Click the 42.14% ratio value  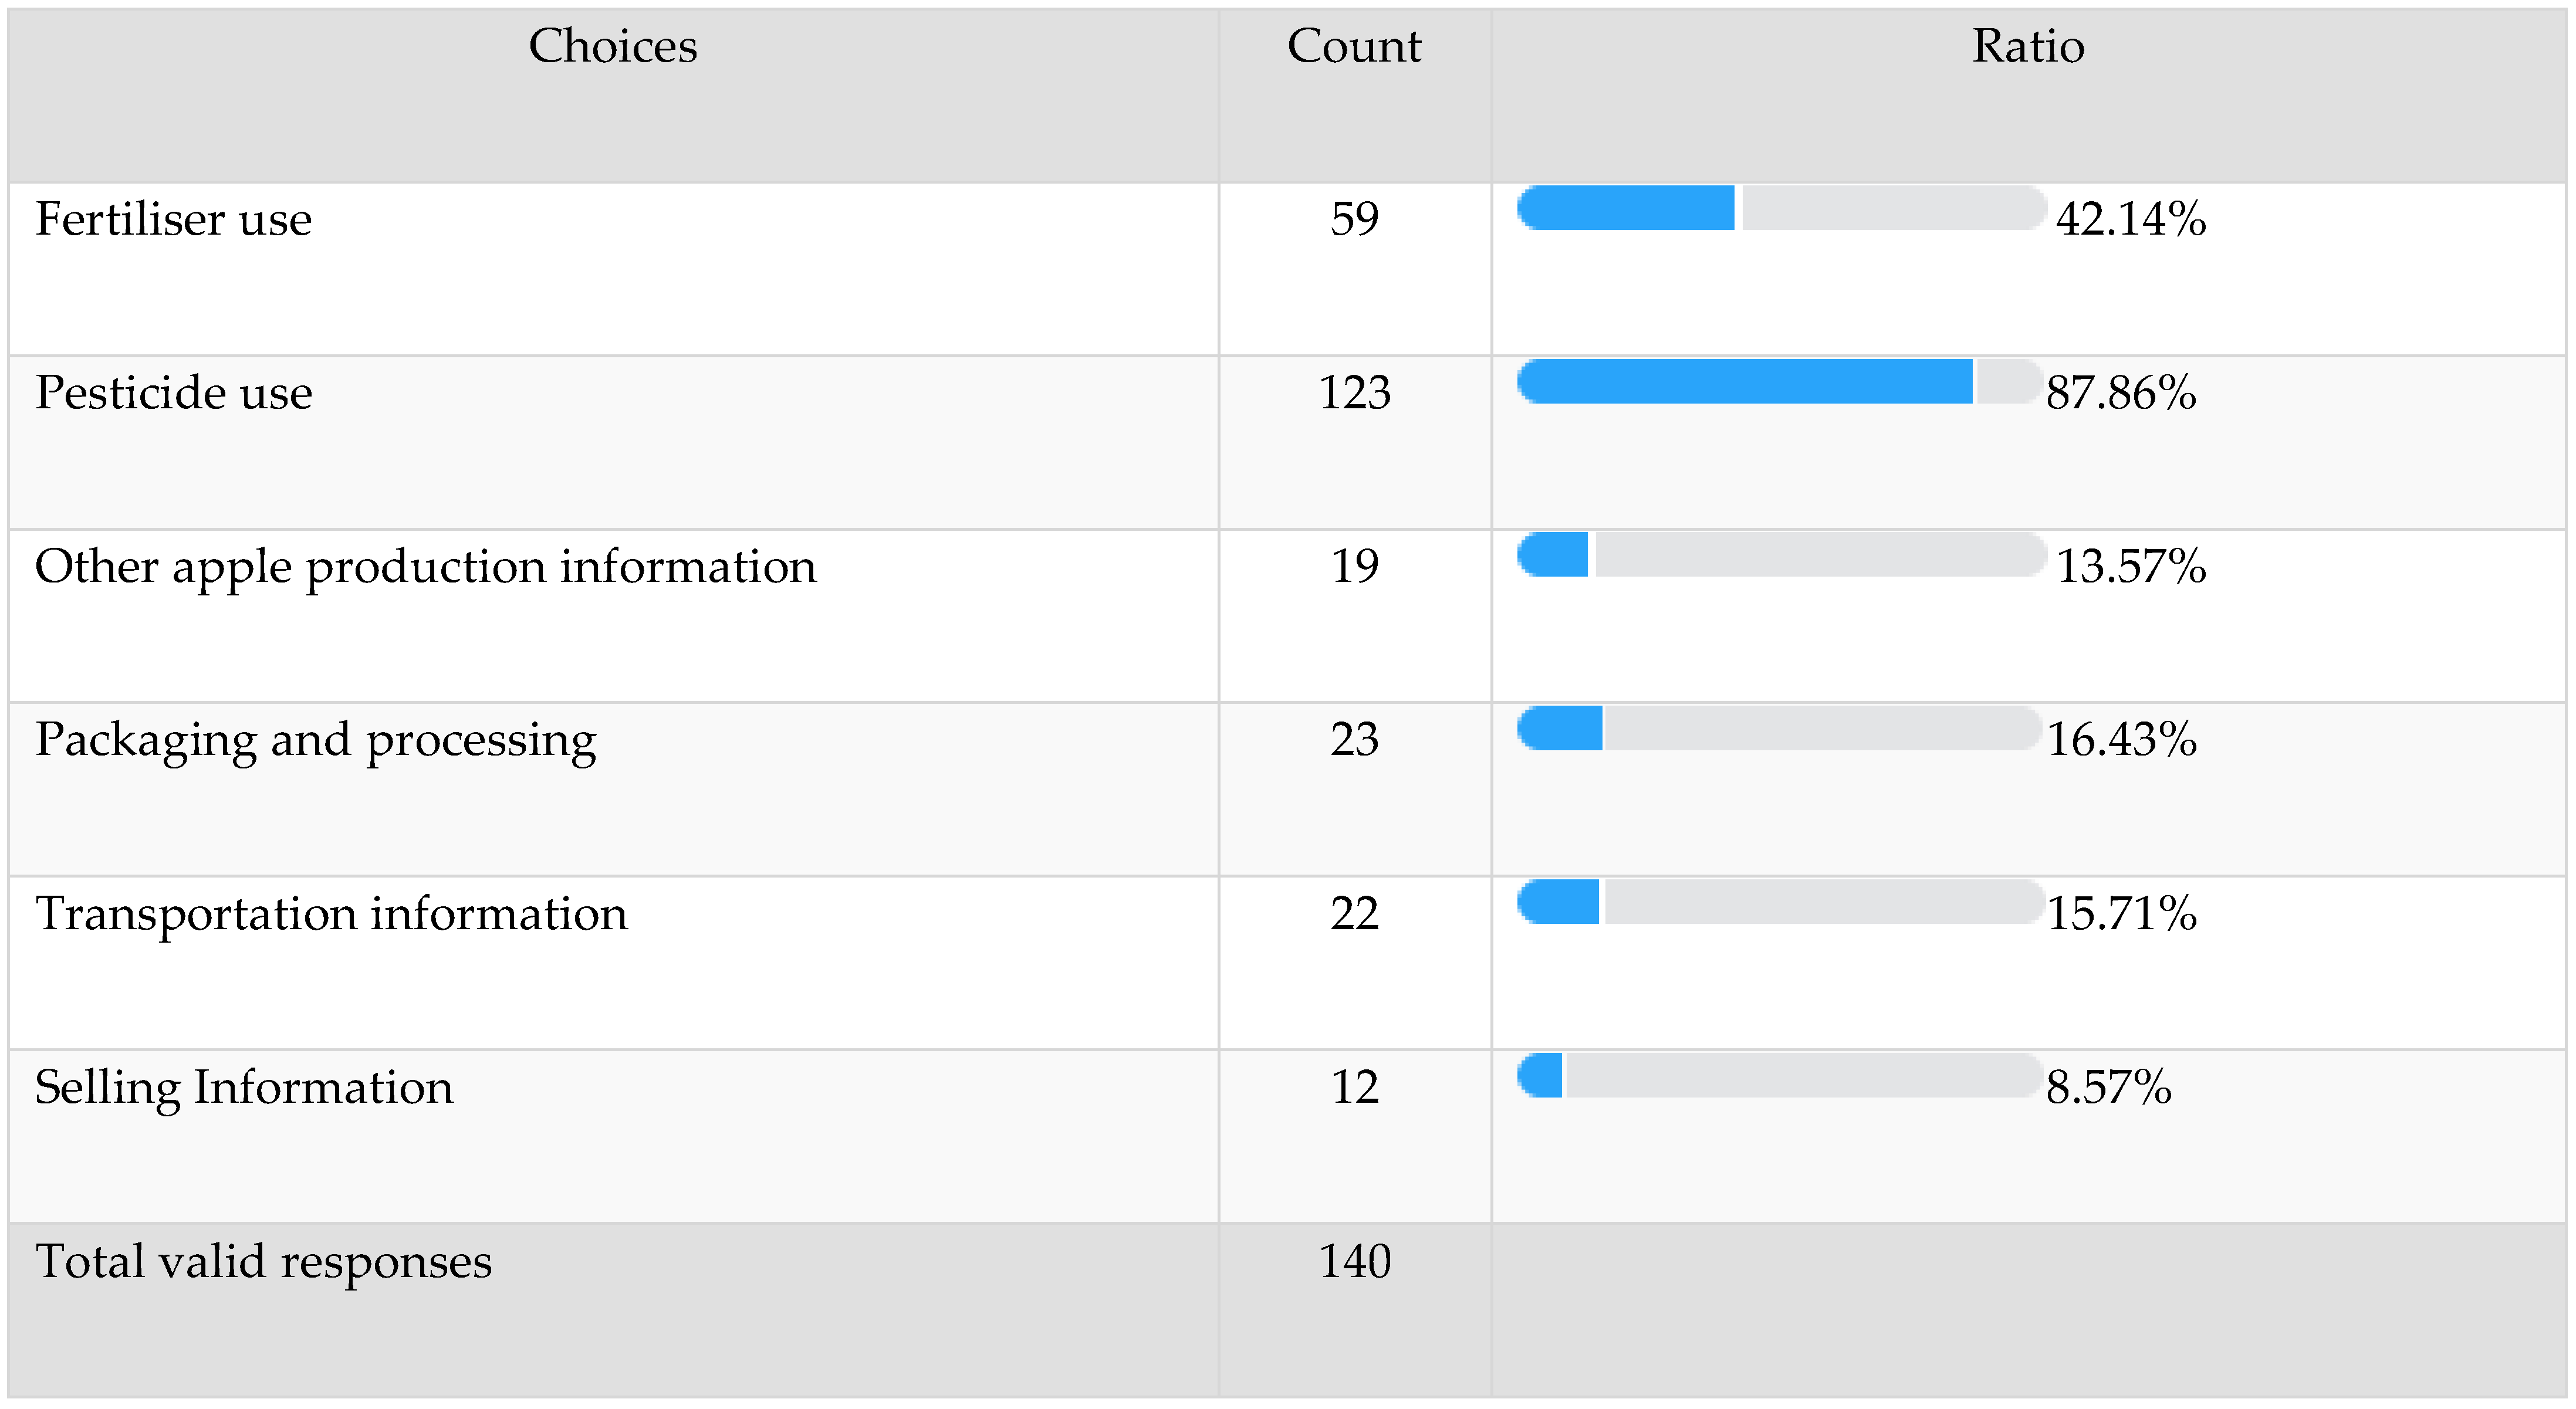tap(2130, 219)
